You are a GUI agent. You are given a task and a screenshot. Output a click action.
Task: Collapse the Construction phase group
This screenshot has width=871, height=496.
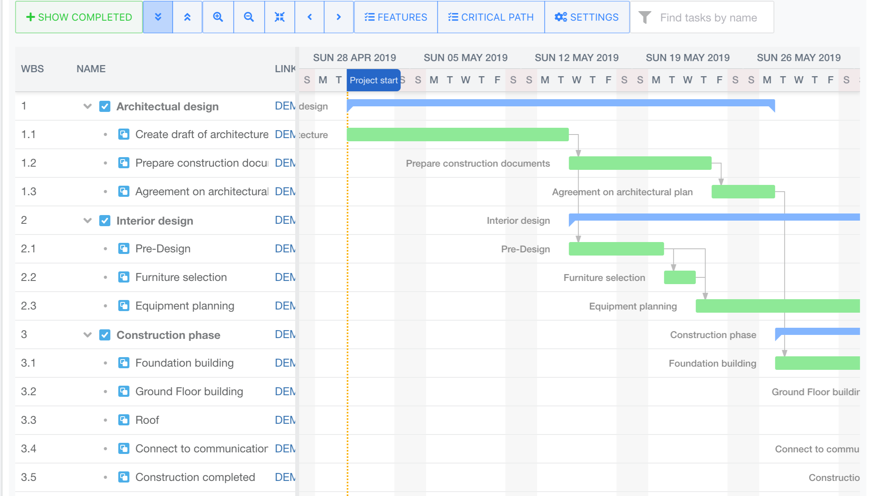tap(87, 335)
